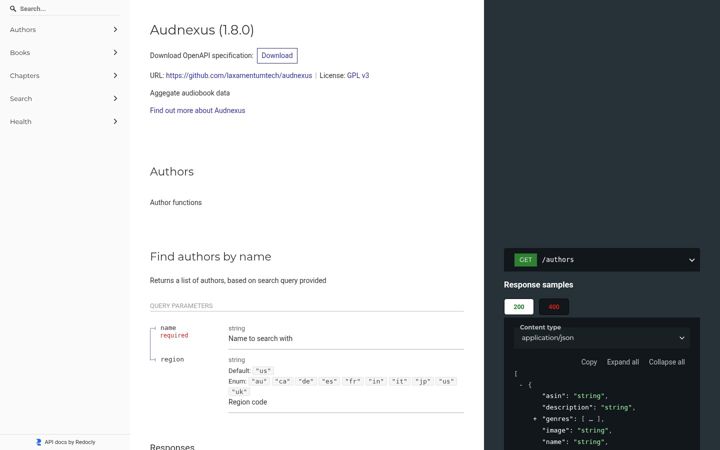Open the Search sidebar section
This screenshot has height=450, width=720.
pyautogui.click(x=65, y=98)
